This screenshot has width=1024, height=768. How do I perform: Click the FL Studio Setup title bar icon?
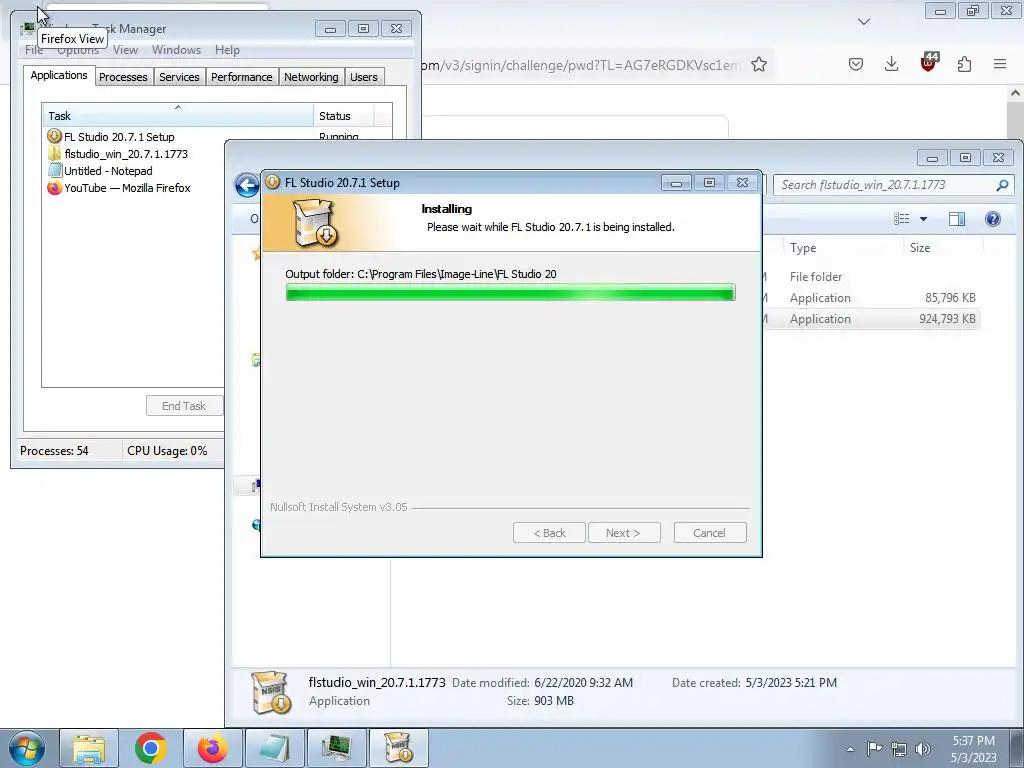point(273,183)
